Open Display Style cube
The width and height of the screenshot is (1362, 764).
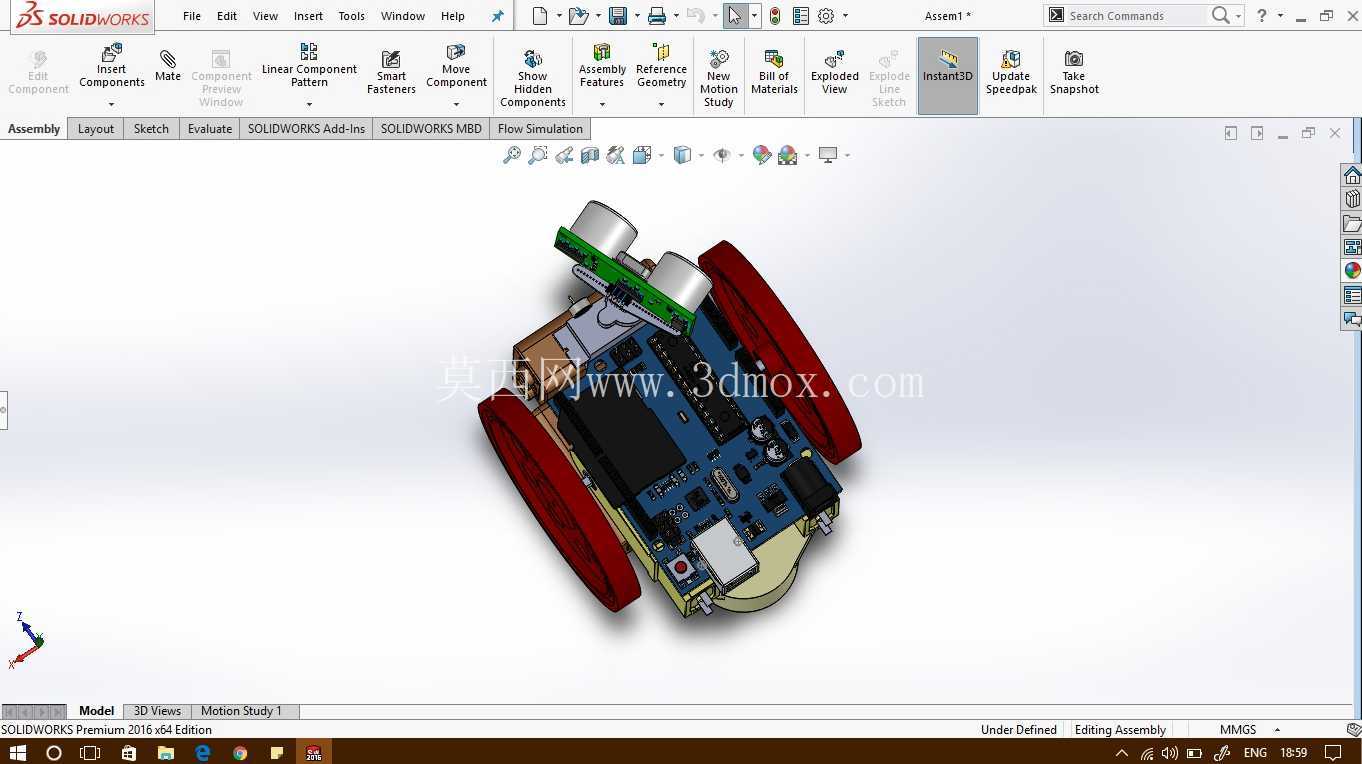682,155
